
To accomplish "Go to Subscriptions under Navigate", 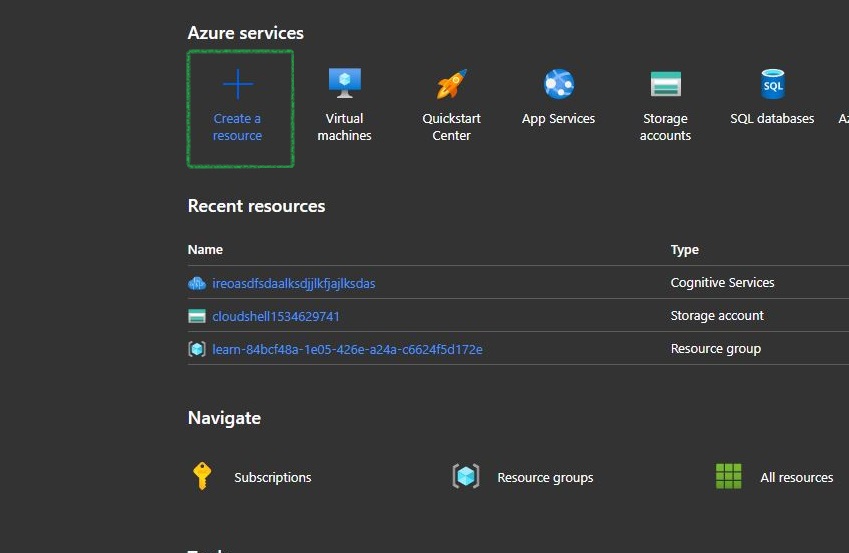I will [273, 477].
